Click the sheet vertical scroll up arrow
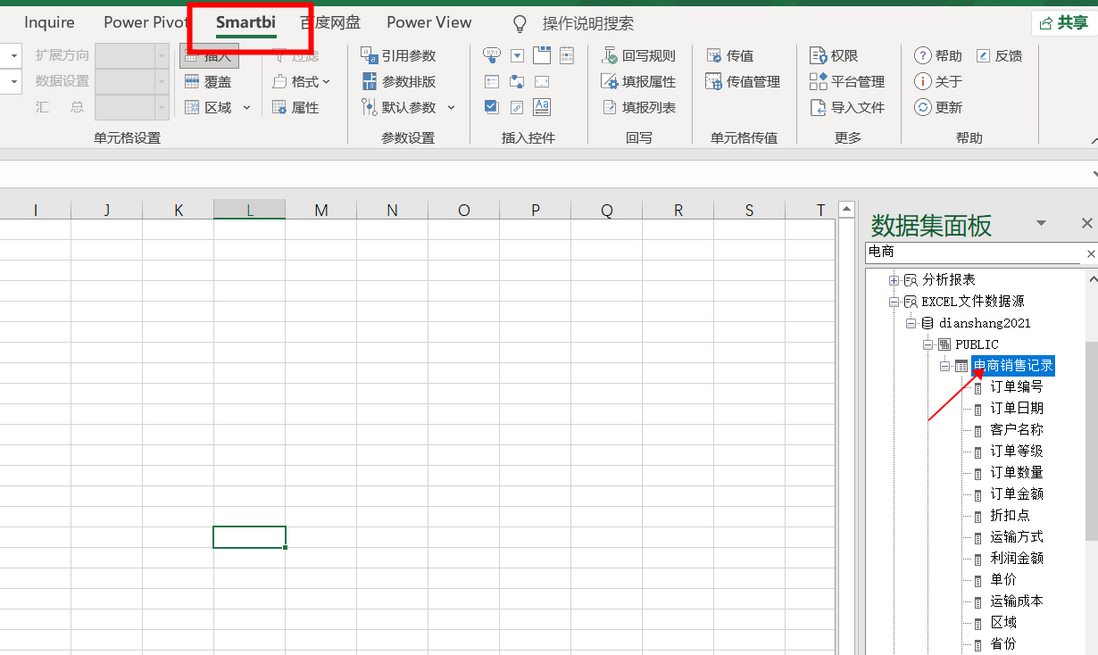The height and width of the screenshot is (655, 1098). coord(847,209)
